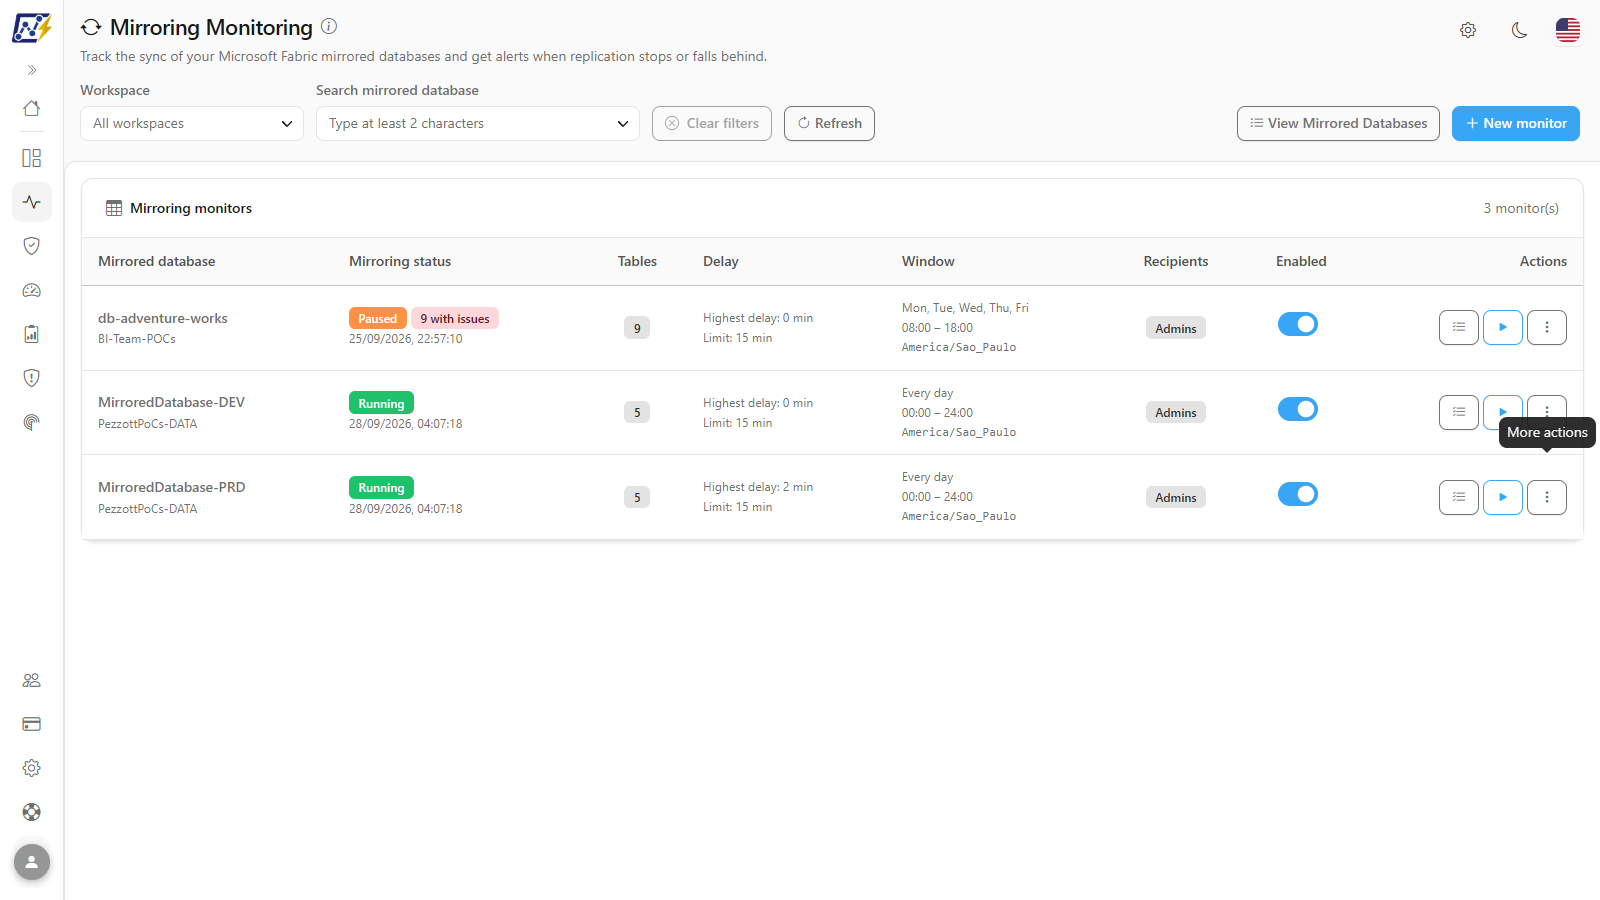
Task: Open the fingerprint icon in sidebar
Action: 32,422
